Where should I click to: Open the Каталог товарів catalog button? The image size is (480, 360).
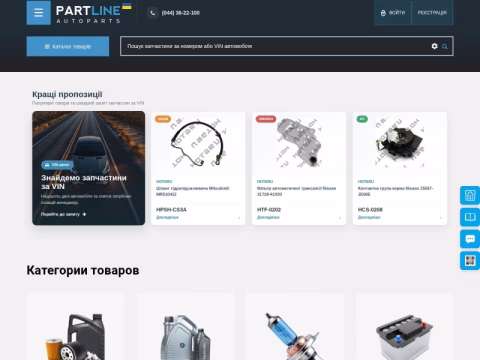click(x=68, y=46)
